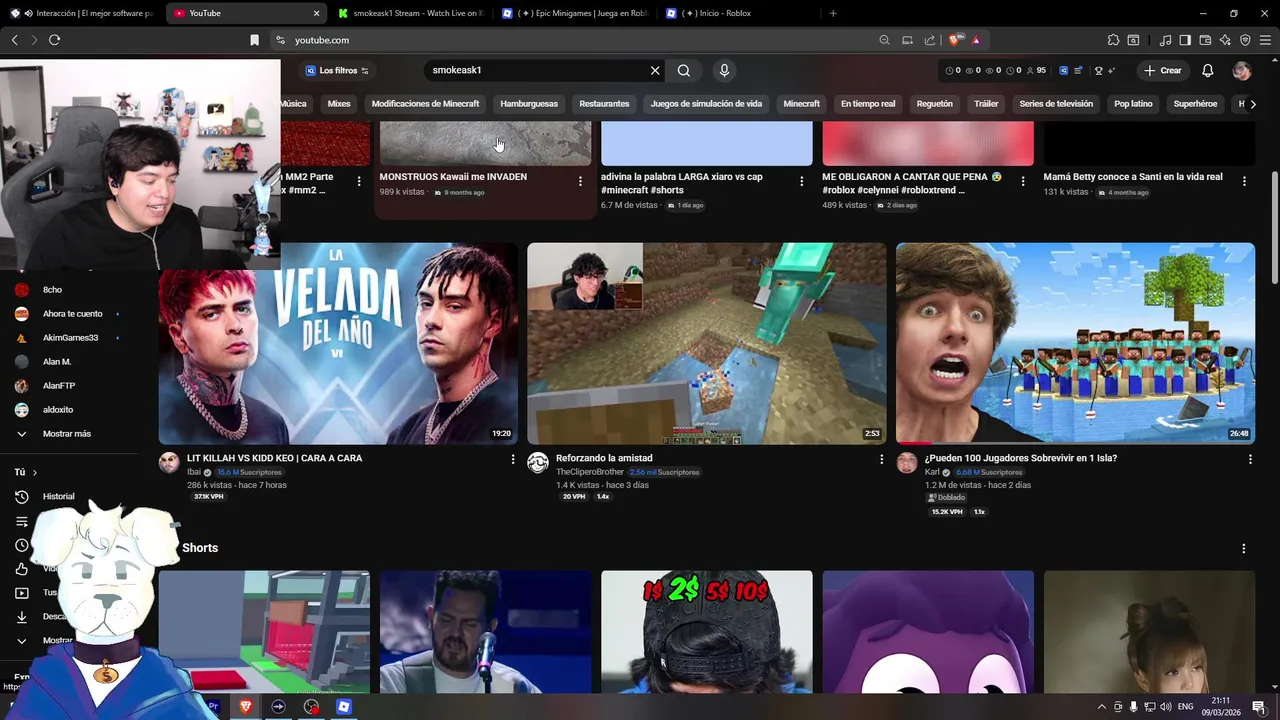
Task: Select the Superhéroe chip
Action: (1195, 104)
